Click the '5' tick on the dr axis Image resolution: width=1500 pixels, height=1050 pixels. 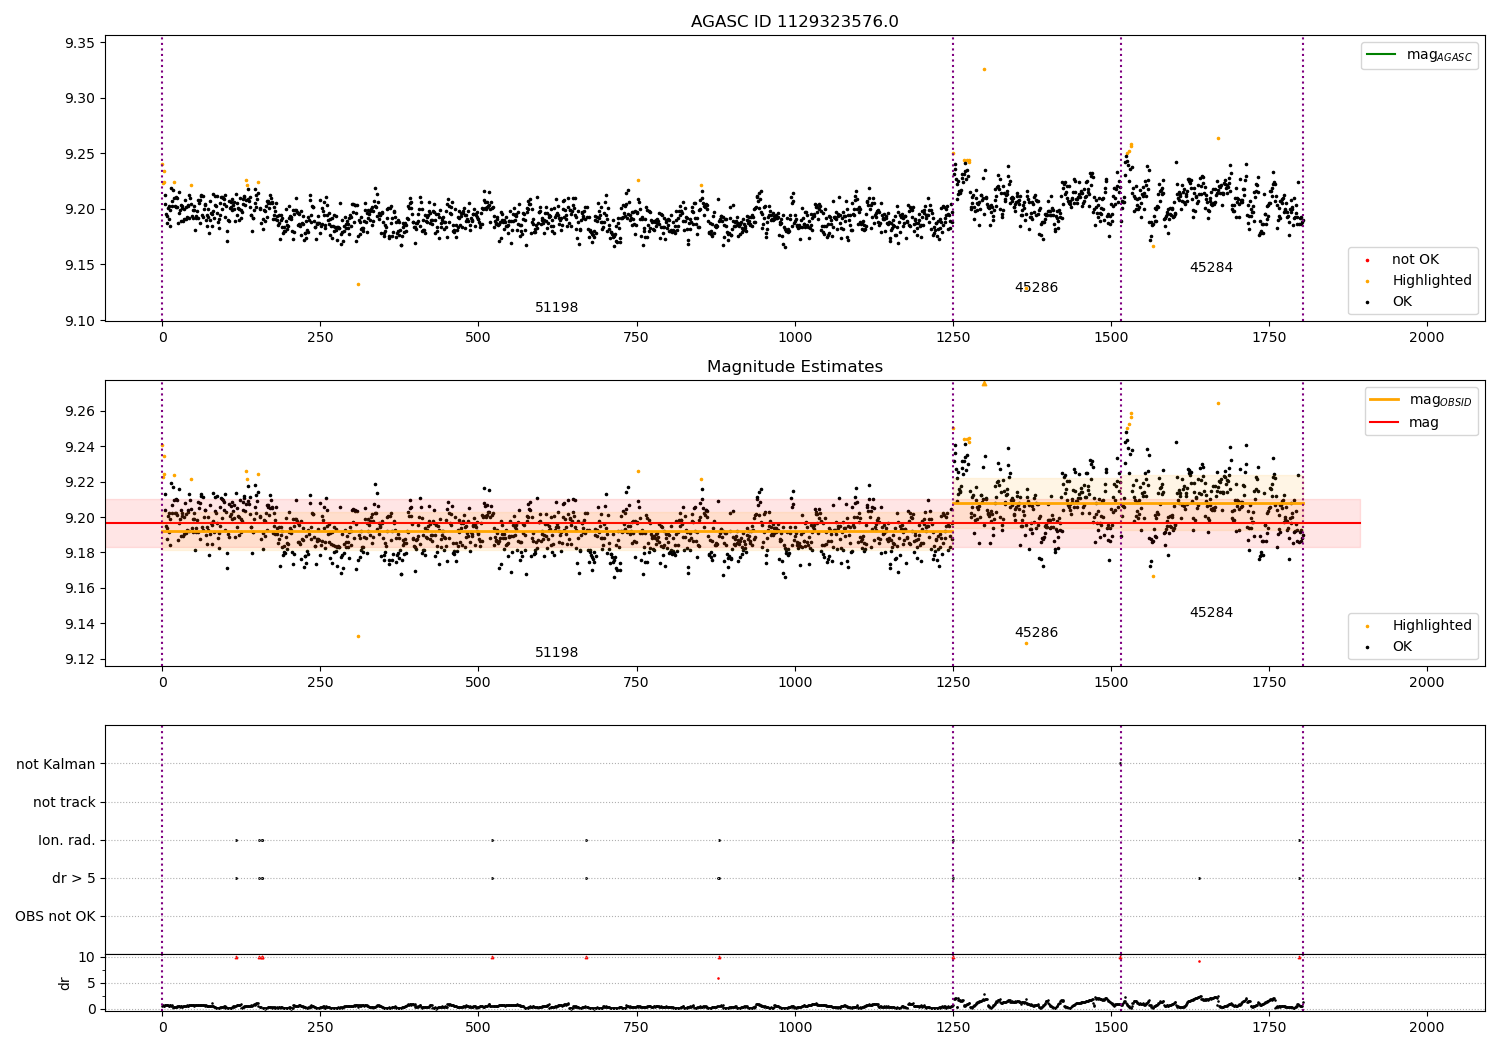pyautogui.click(x=91, y=984)
